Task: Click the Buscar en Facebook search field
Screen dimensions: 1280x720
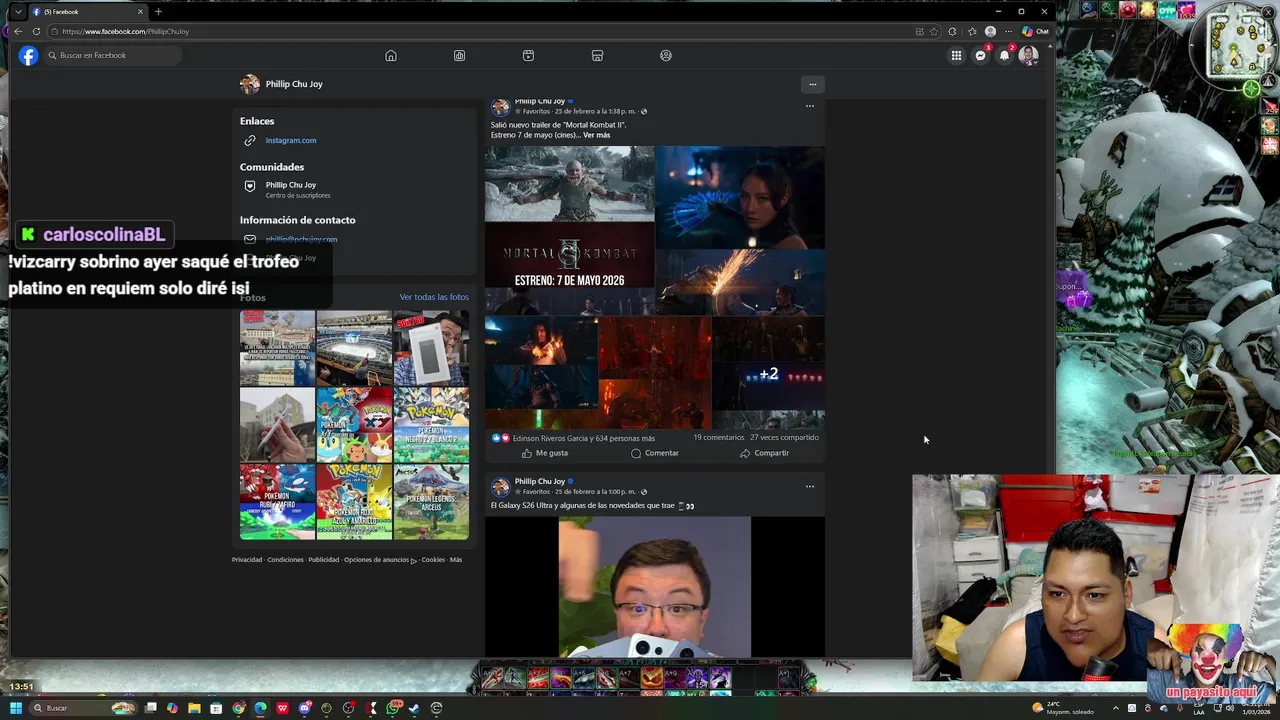Action: [x=112, y=55]
